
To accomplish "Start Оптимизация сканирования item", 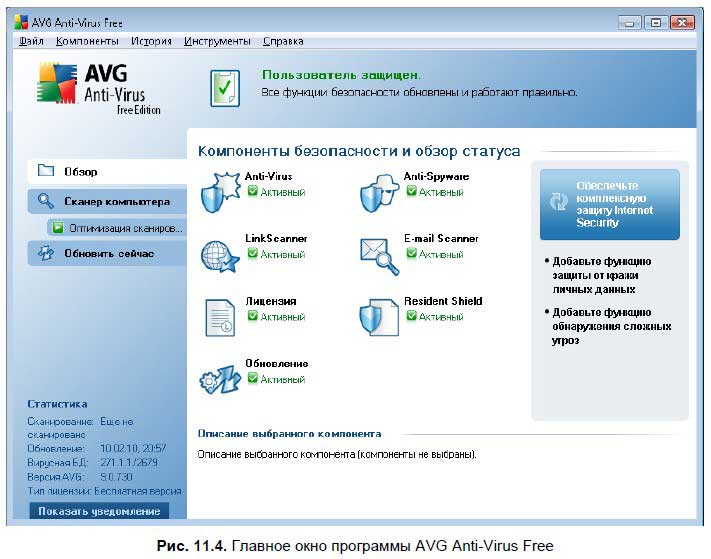I will pos(117,228).
